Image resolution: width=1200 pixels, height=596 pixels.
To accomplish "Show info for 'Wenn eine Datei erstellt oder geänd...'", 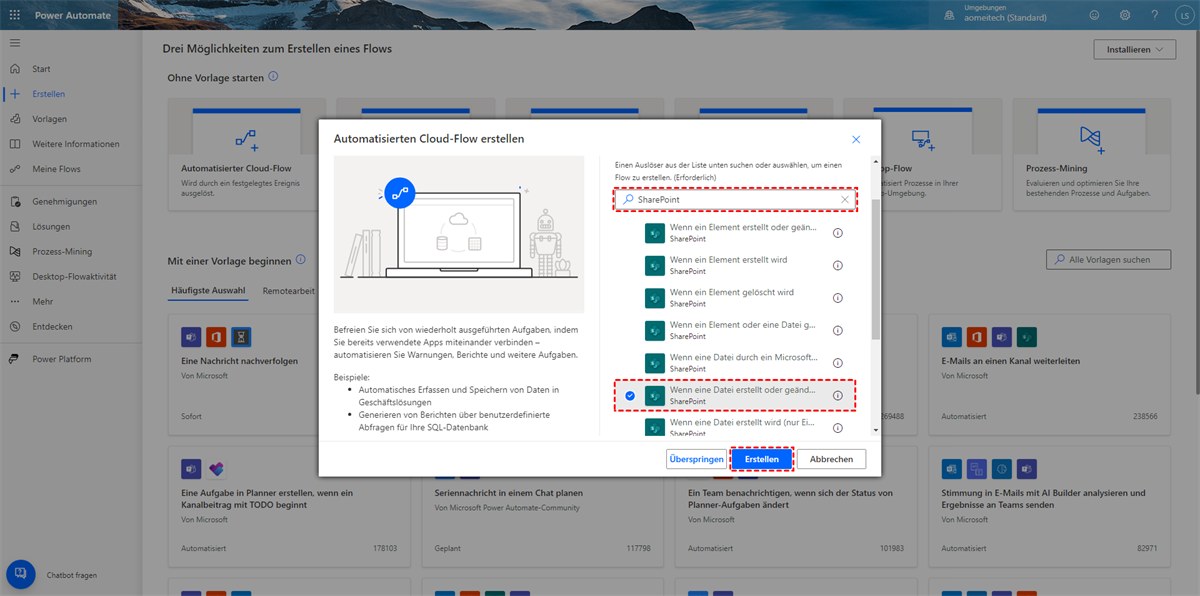I will tap(838, 396).
